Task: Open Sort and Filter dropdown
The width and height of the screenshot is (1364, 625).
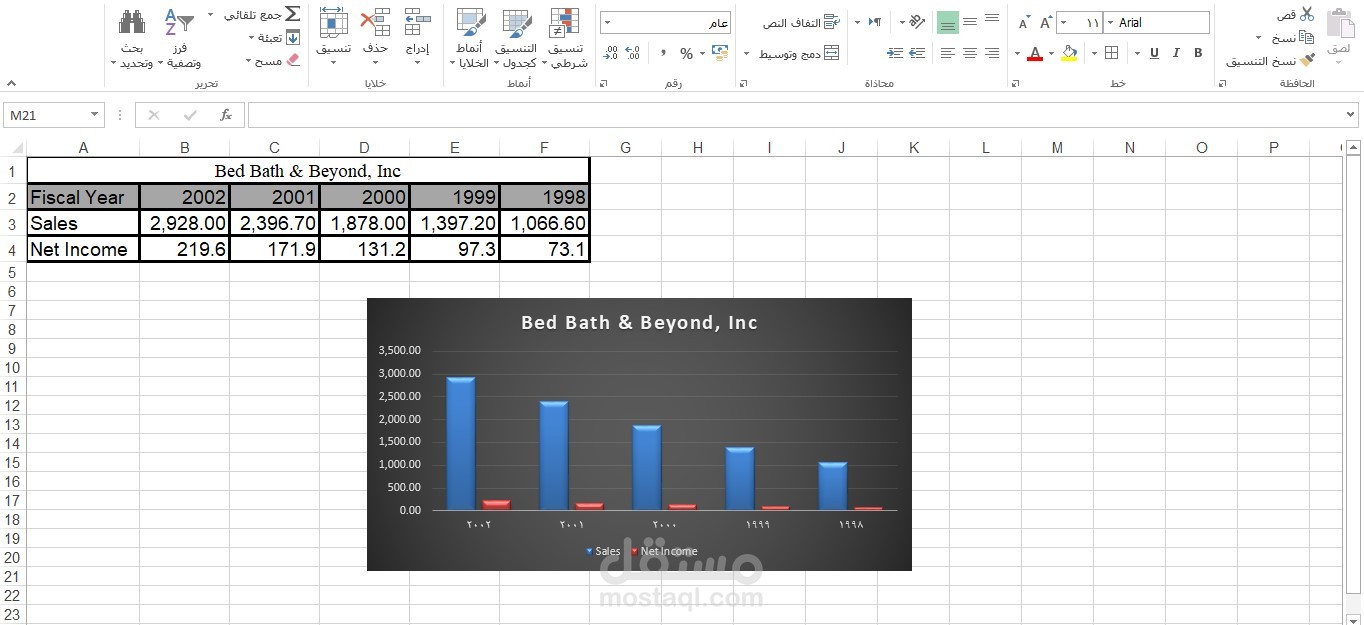Action: point(179,39)
